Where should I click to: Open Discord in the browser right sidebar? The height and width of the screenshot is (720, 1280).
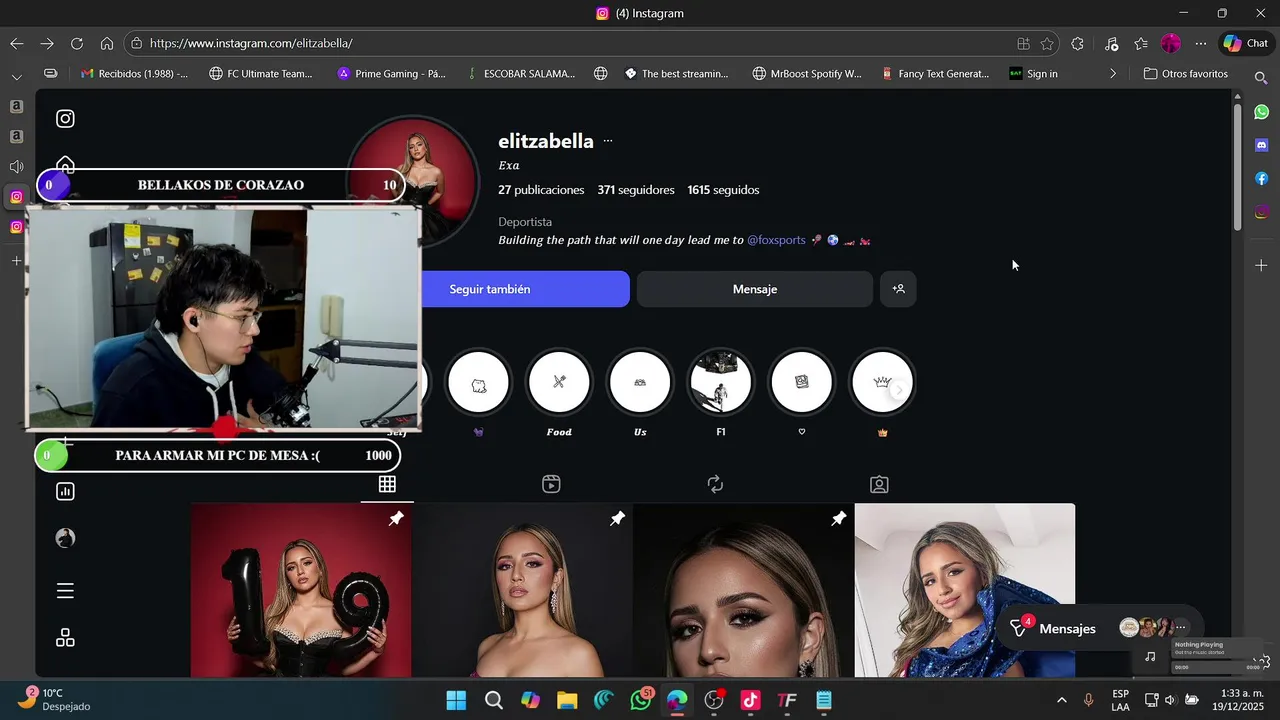(x=1261, y=145)
